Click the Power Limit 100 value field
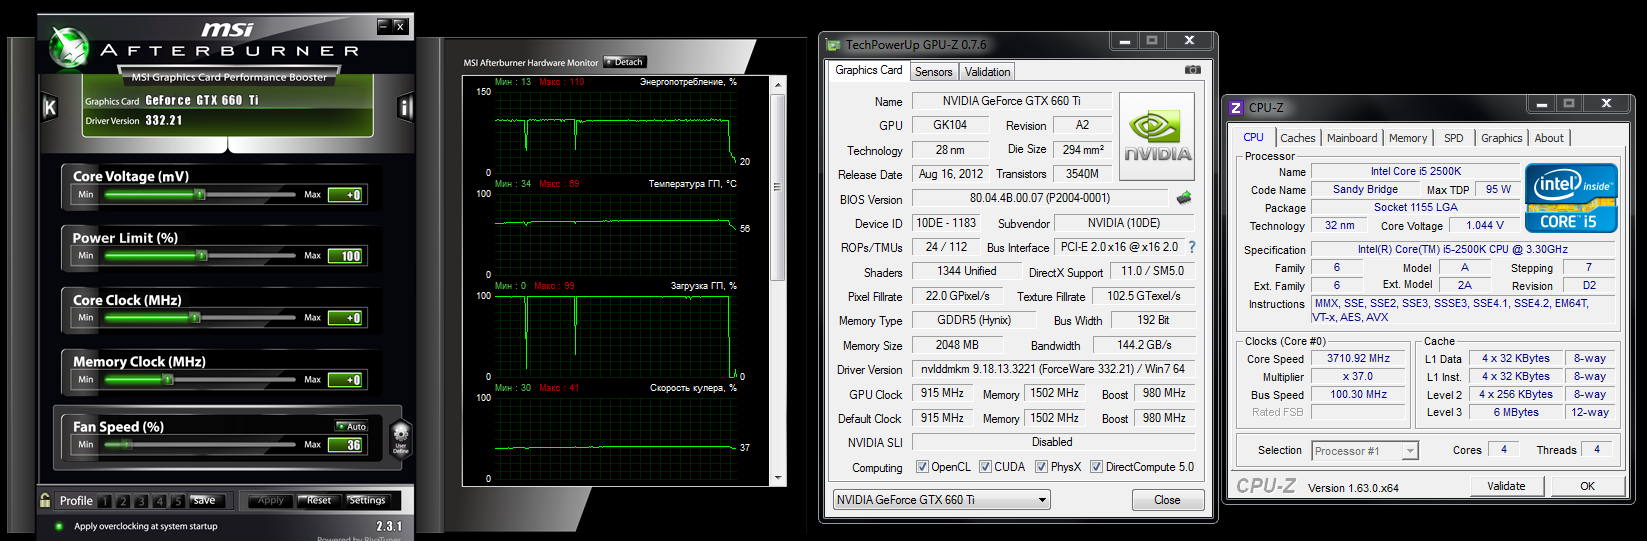Viewport: 1647px width, 541px height. click(345, 256)
